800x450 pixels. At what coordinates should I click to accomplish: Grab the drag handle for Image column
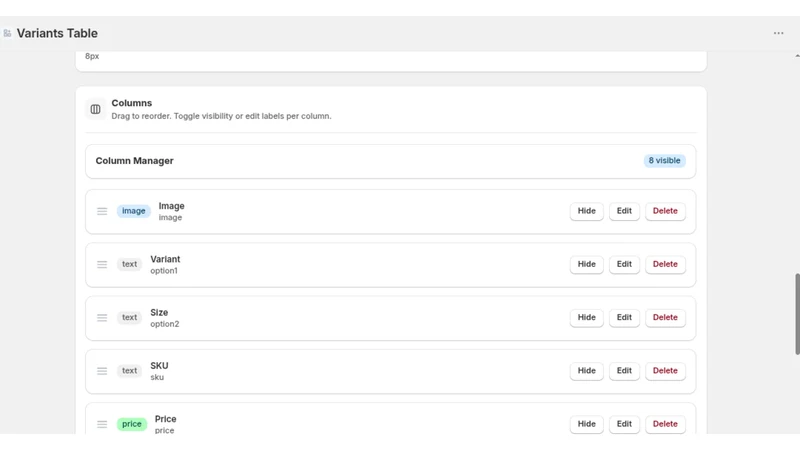102,211
